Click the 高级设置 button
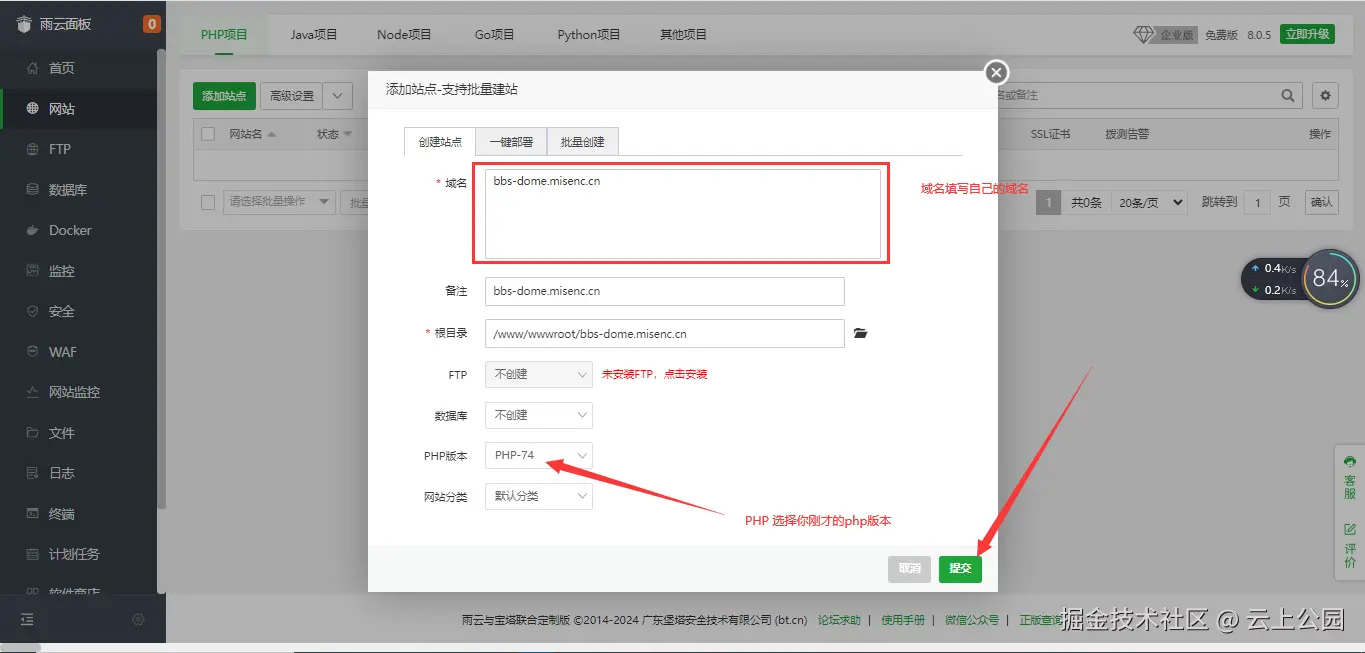The height and width of the screenshot is (653, 1365). pos(292,96)
